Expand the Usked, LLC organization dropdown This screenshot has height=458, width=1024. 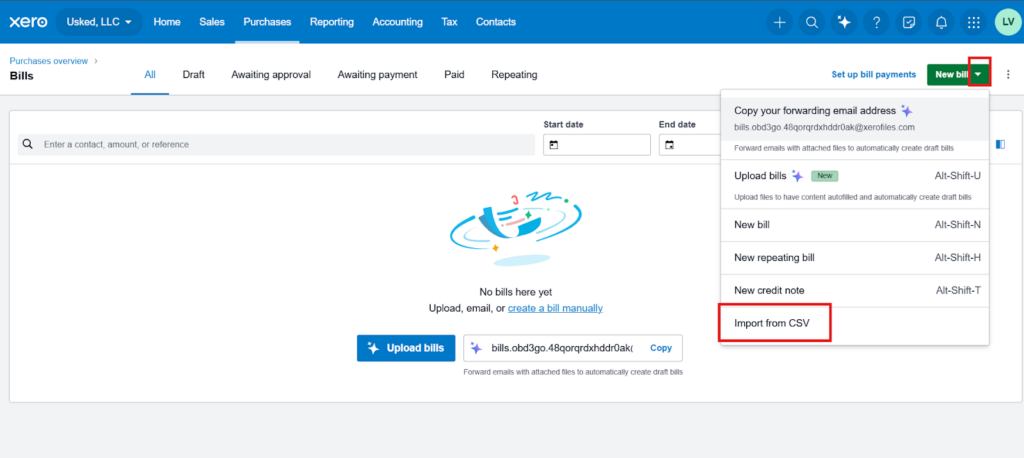coord(99,22)
